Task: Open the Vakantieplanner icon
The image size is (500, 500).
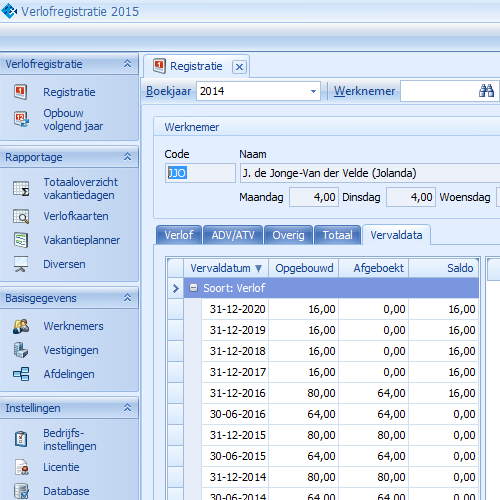Action: 21,240
